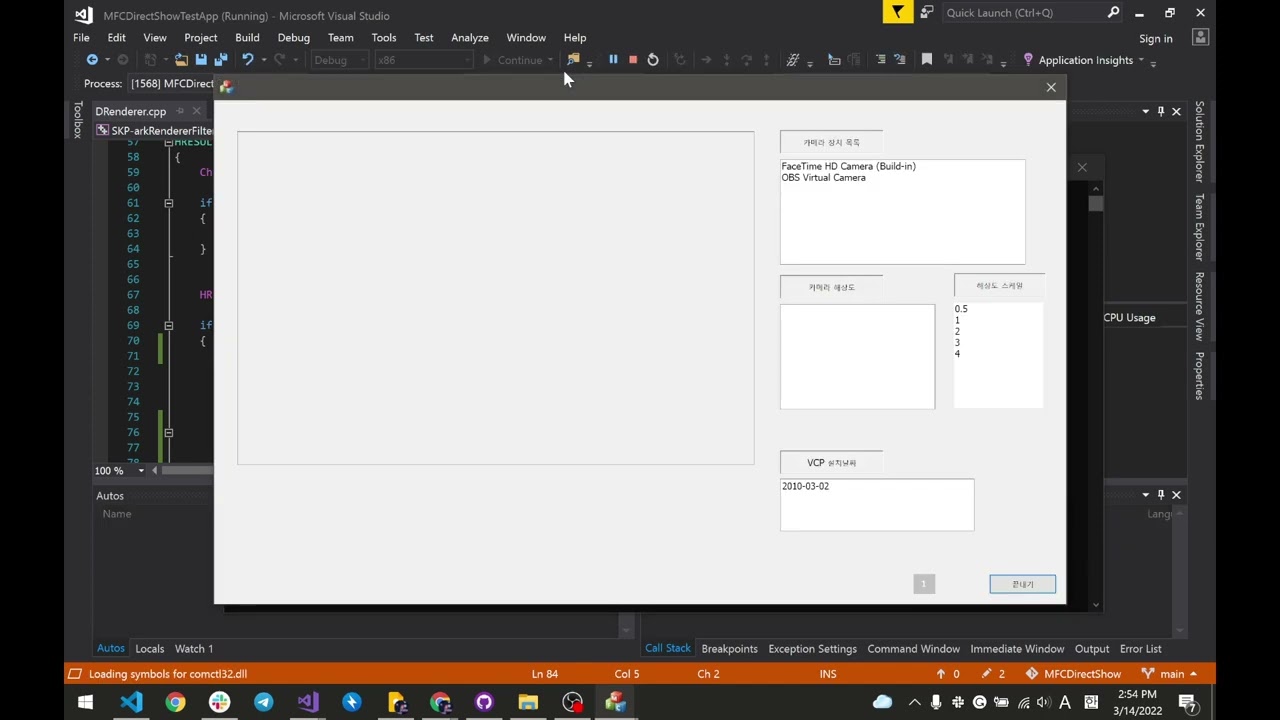Open Windows Start menu

(x=85, y=702)
